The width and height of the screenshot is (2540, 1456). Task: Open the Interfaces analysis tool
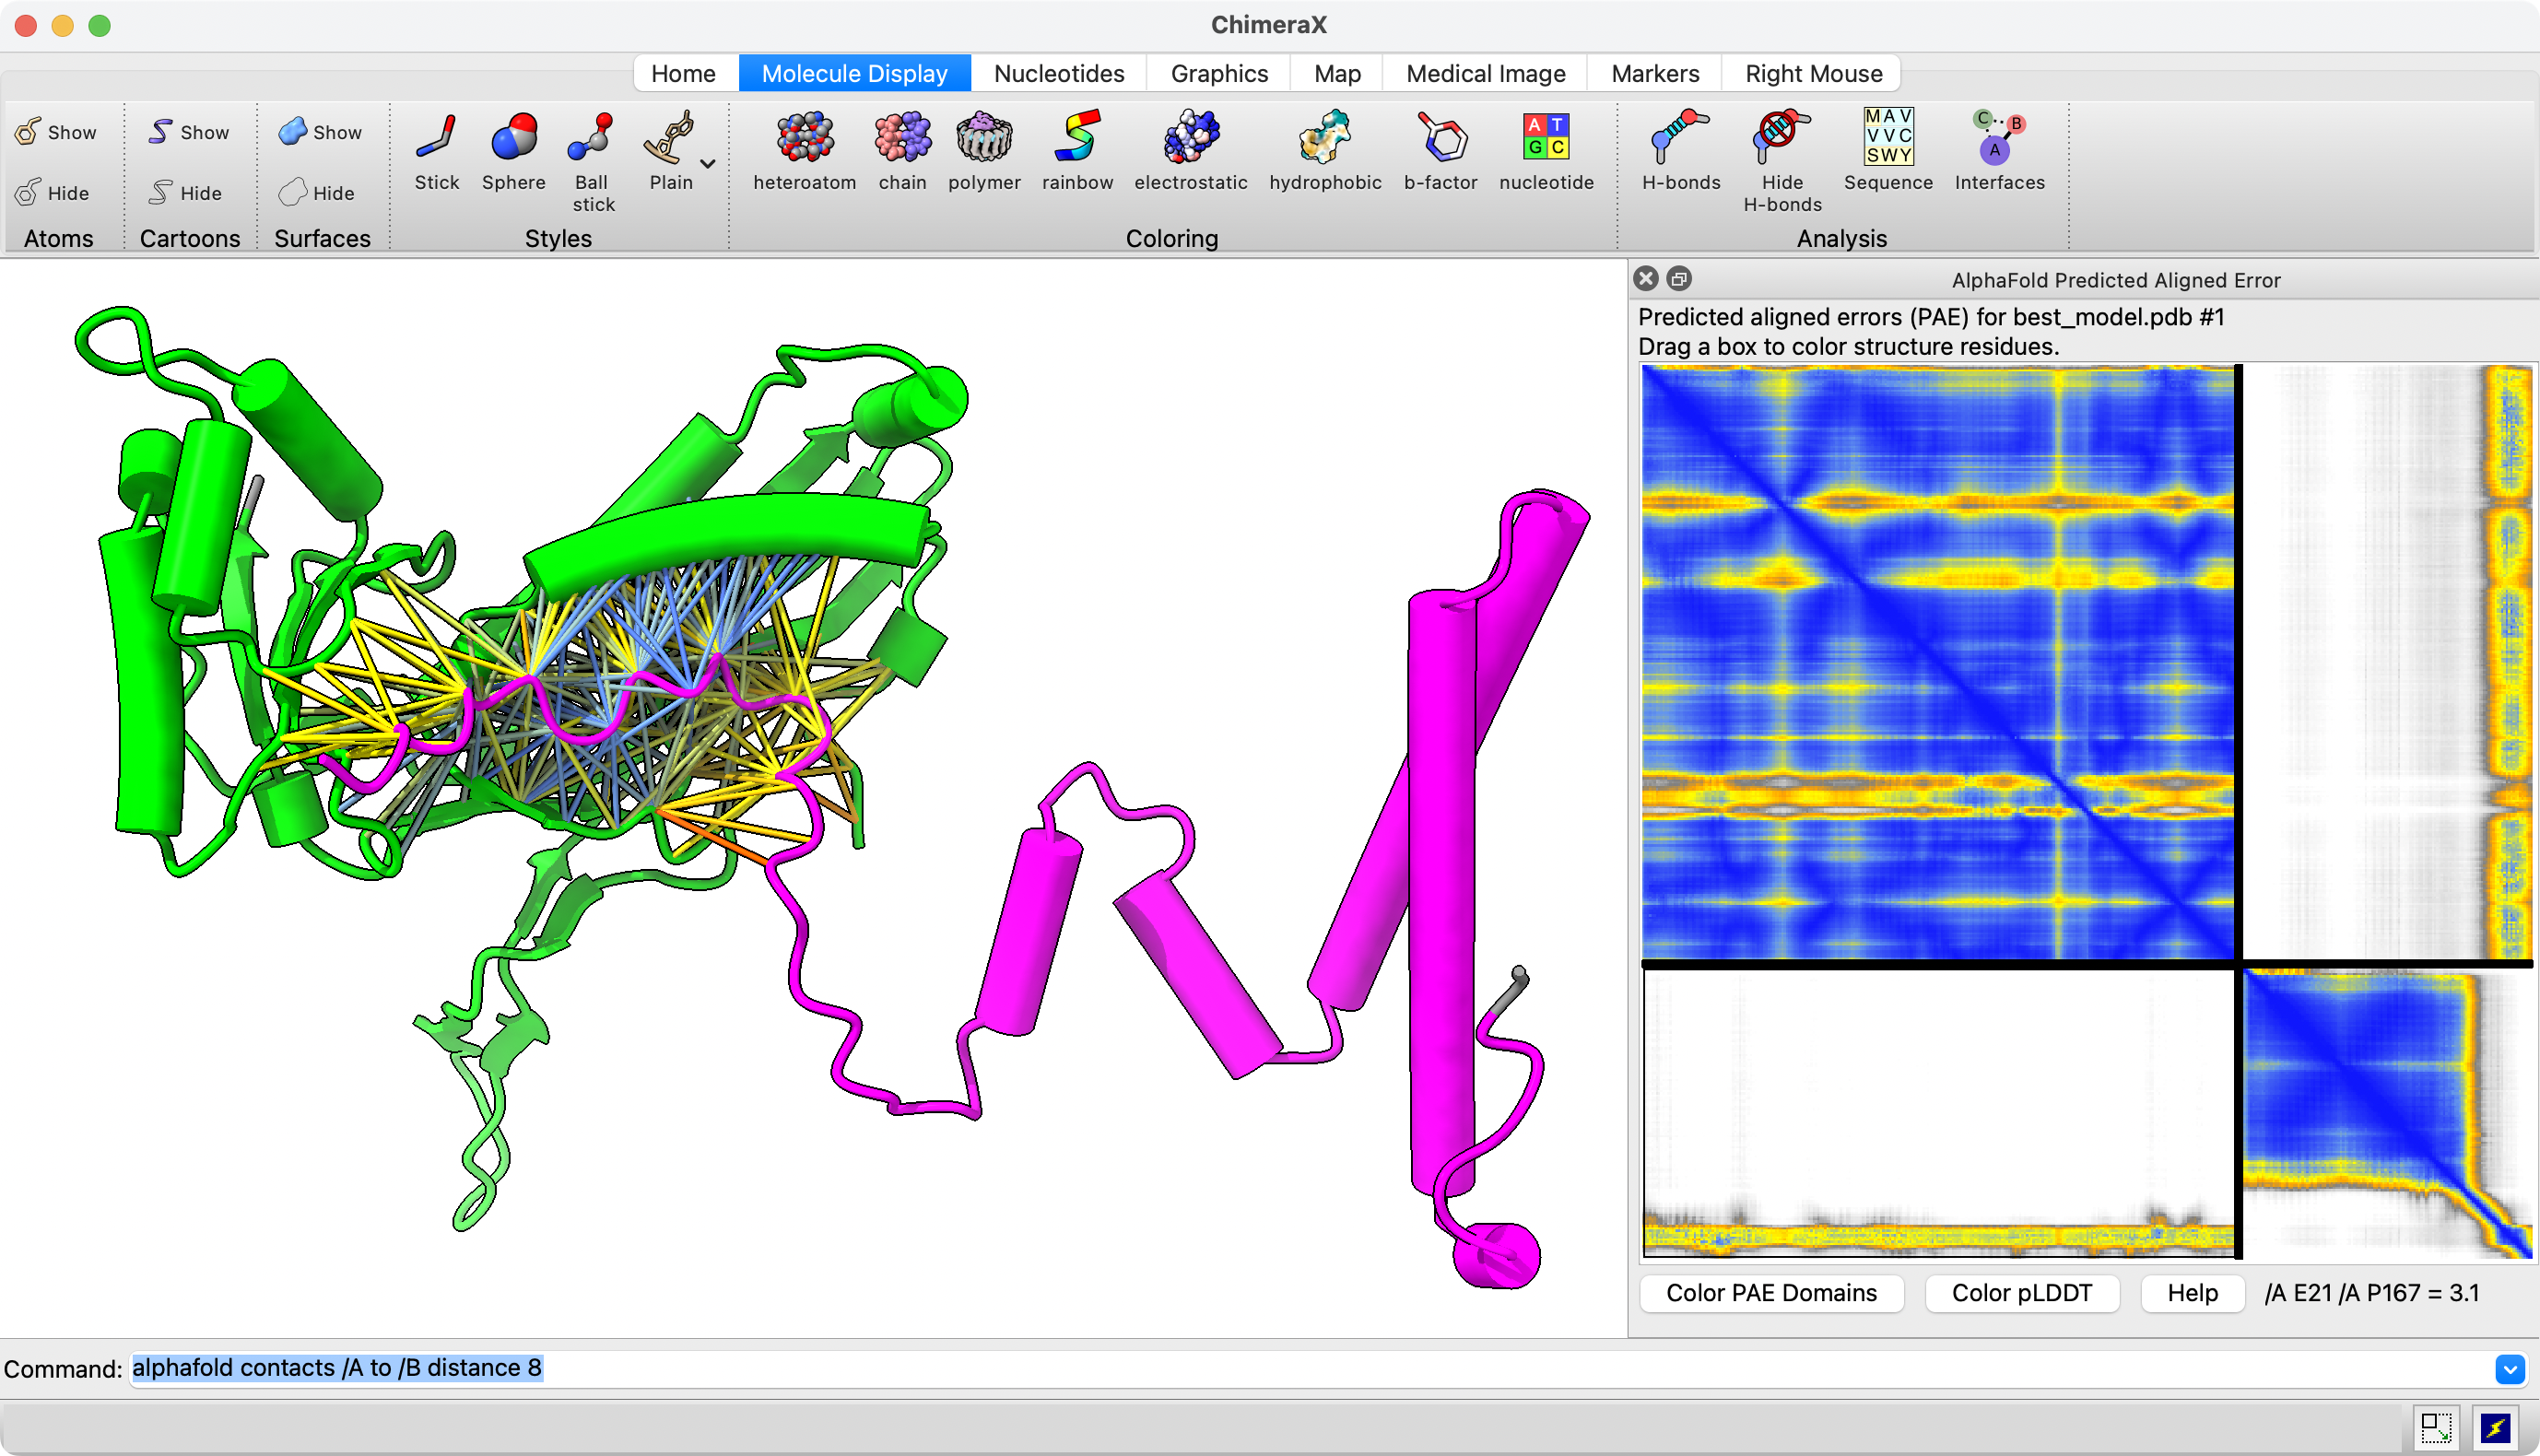point(1999,151)
